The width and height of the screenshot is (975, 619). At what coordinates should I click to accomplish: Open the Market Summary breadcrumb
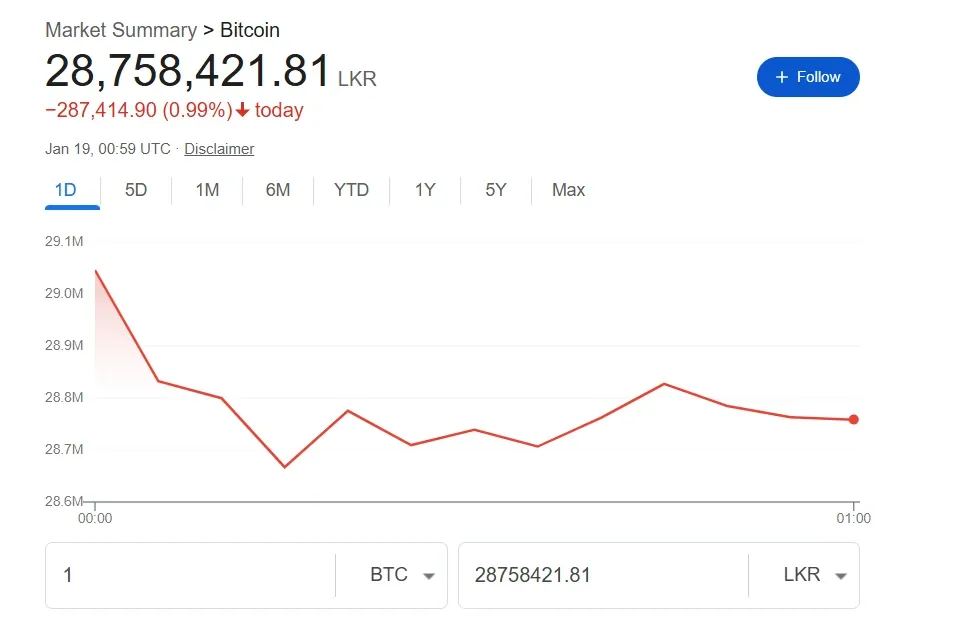(121, 30)
